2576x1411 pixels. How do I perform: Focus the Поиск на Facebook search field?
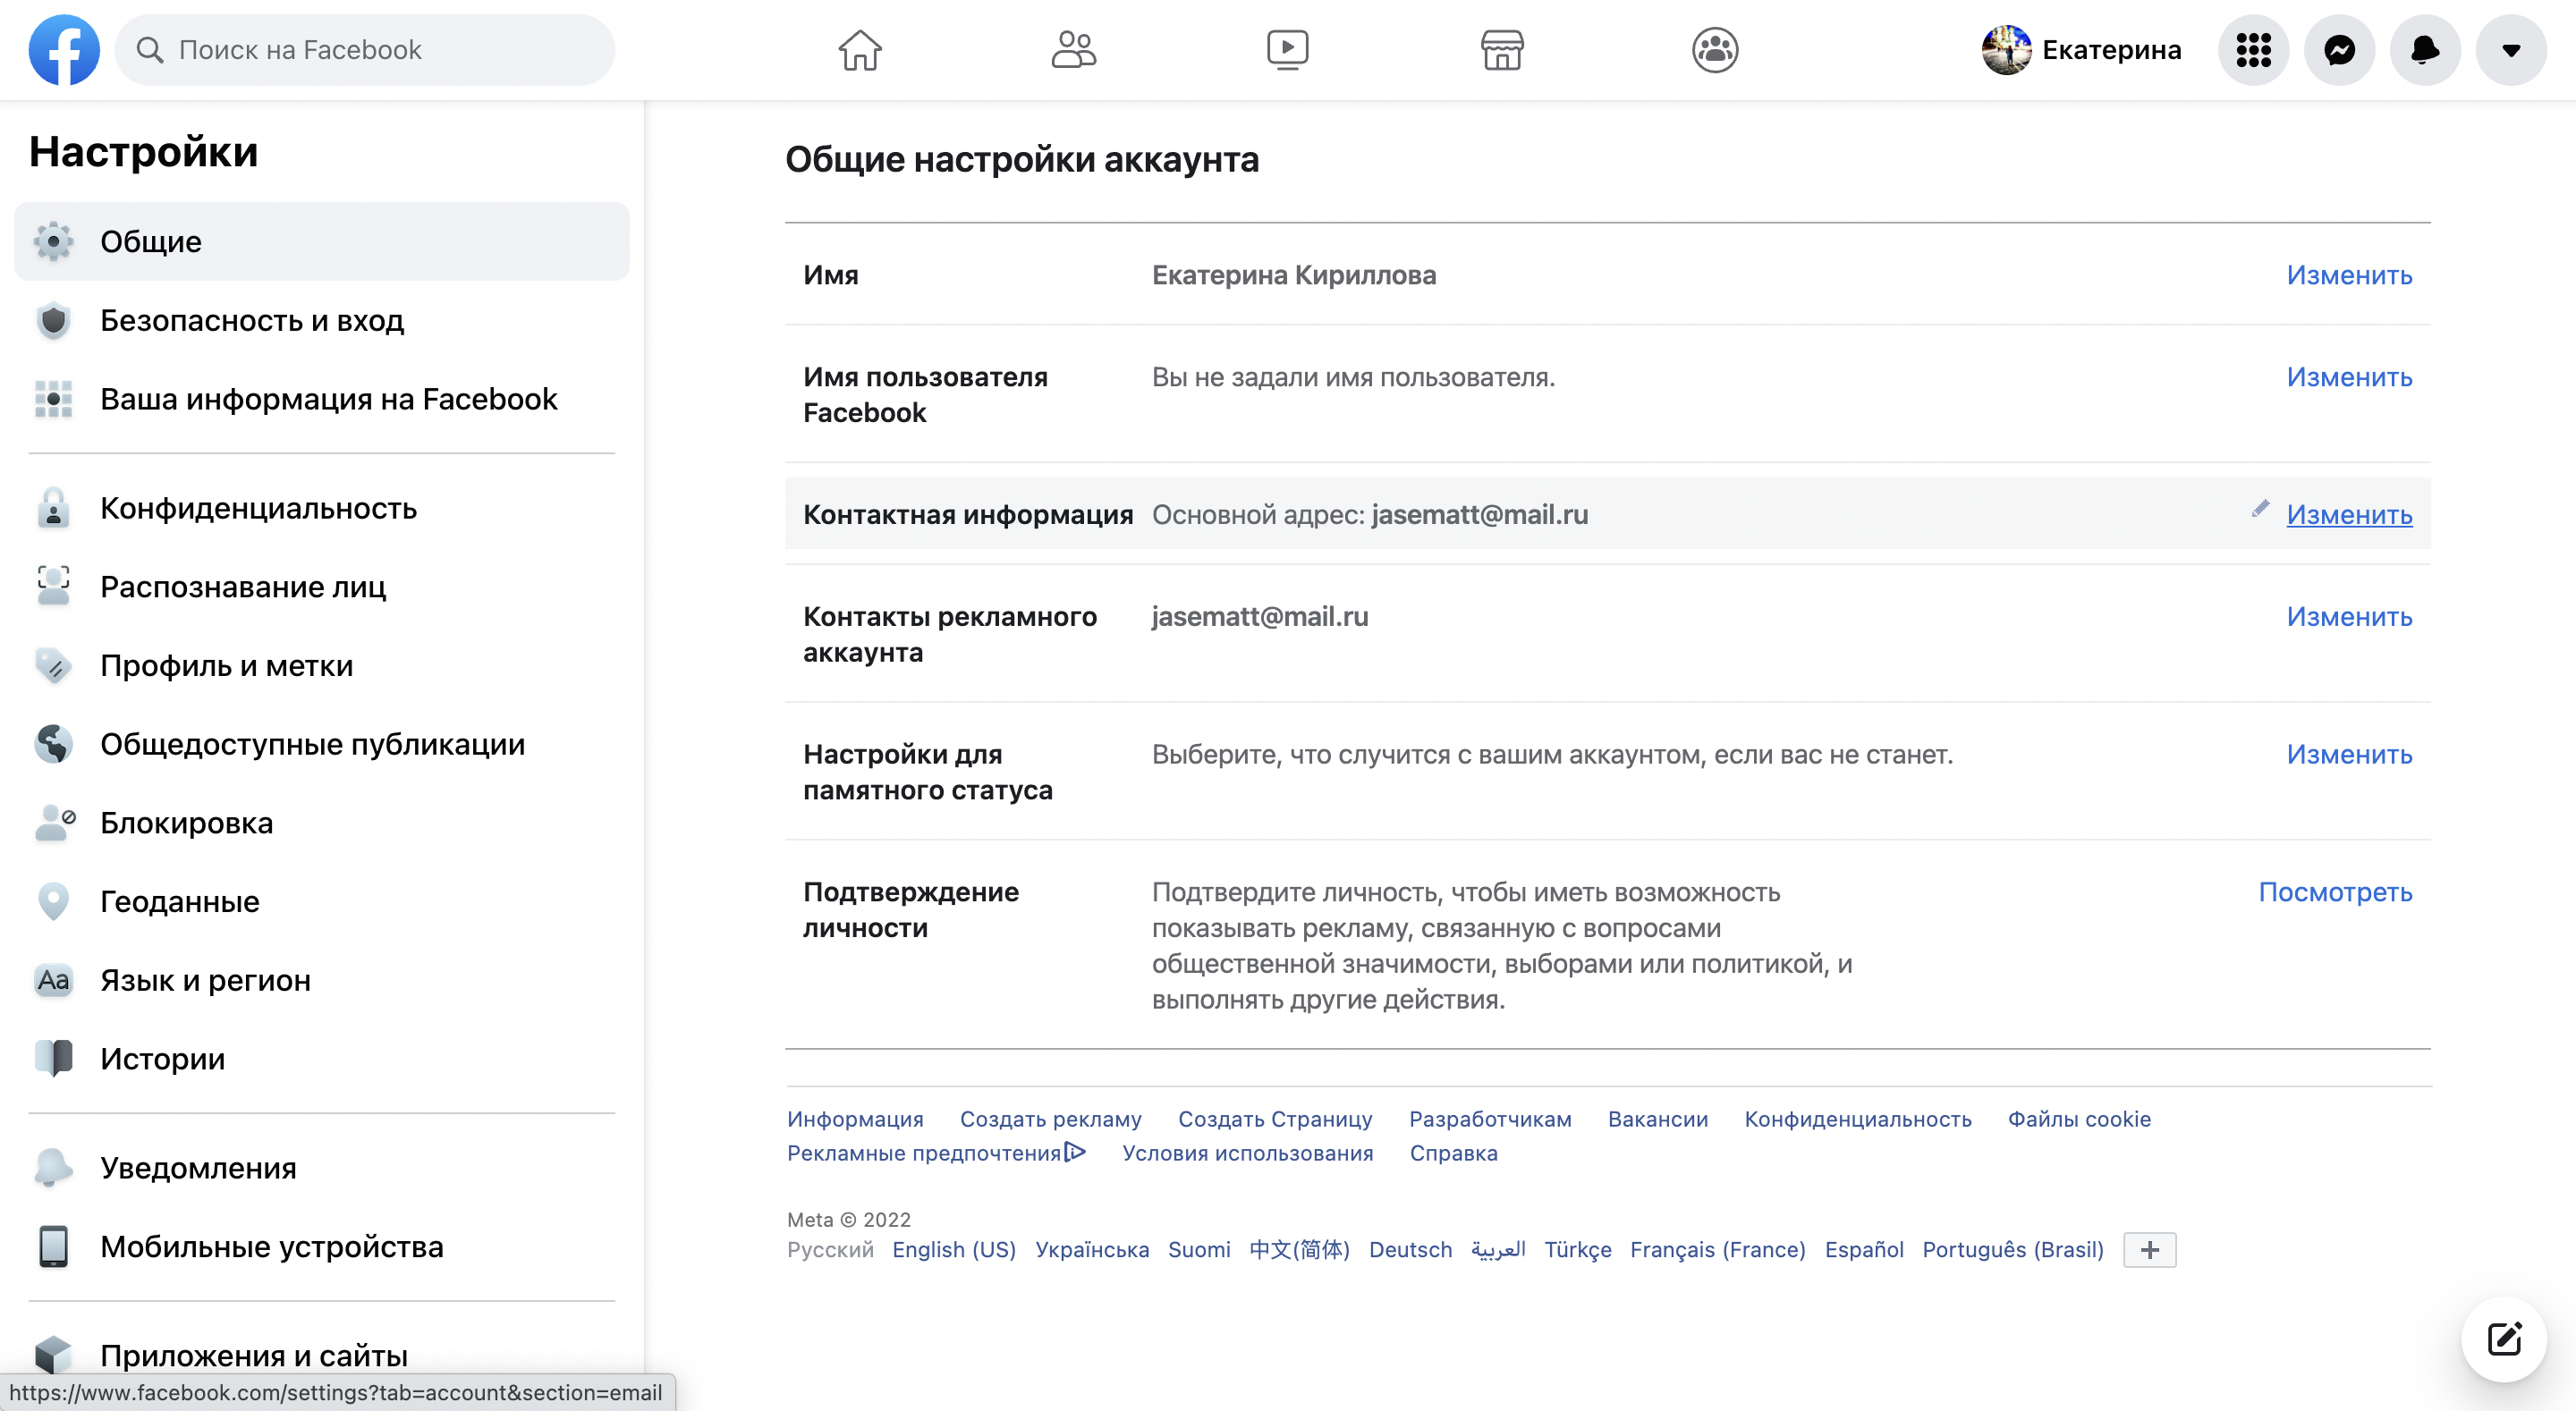[x=365, y=50]
